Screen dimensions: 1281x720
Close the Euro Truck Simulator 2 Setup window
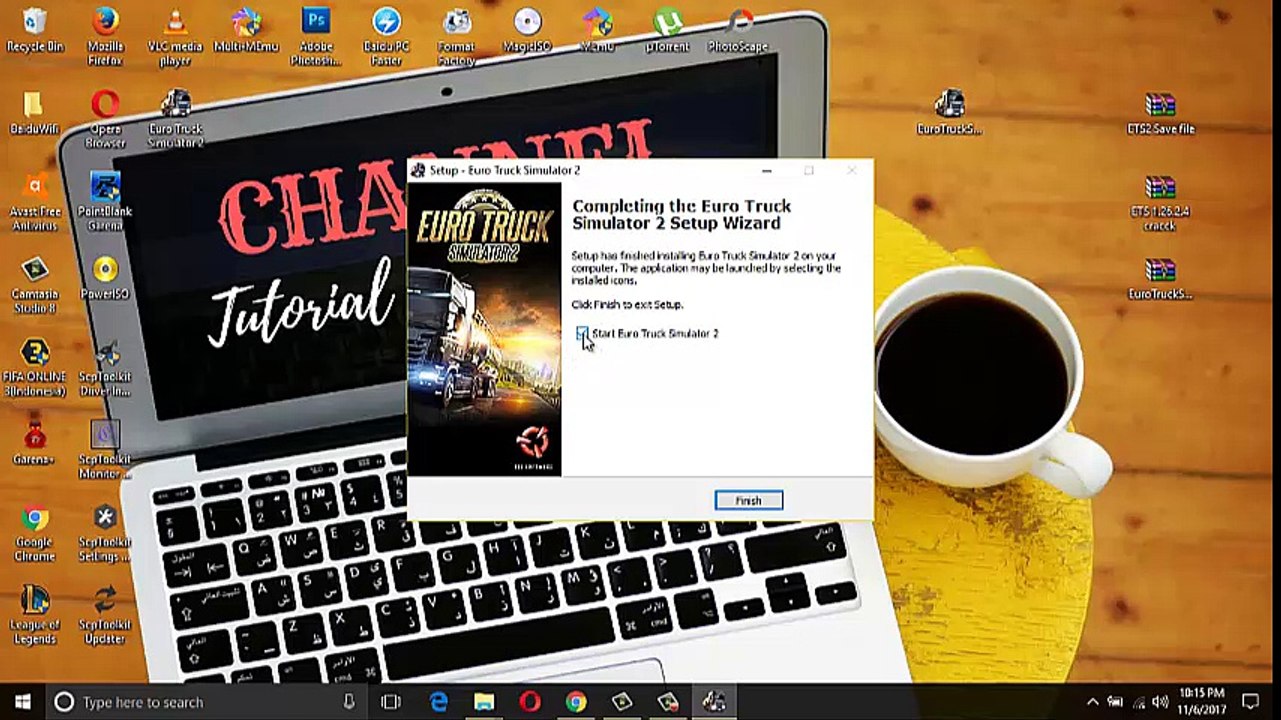pos(851,170)
